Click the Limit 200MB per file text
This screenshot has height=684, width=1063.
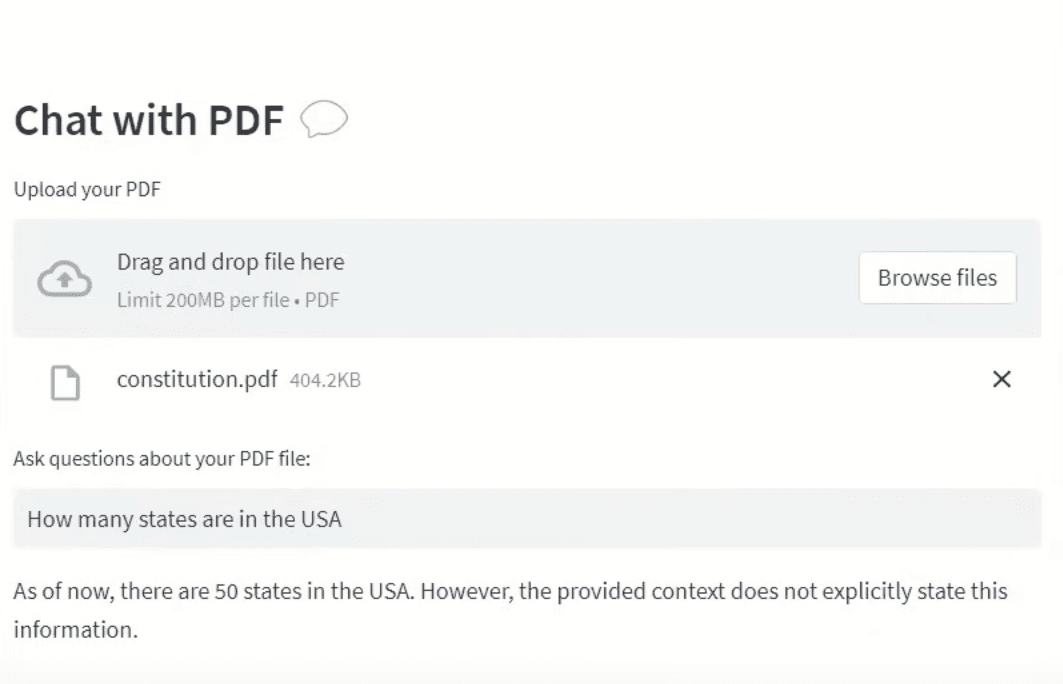click(x=228, y=300)
